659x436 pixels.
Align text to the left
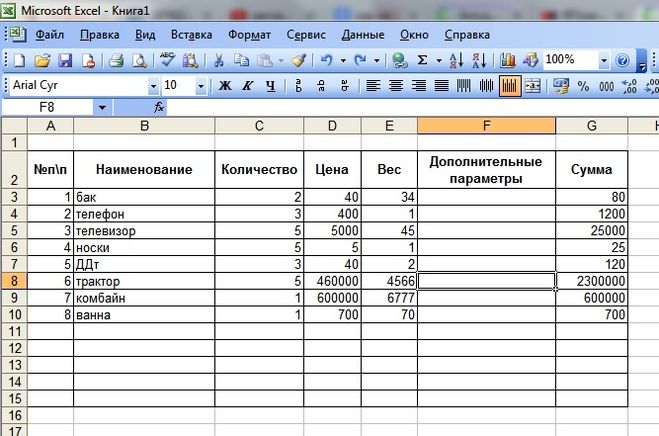point(373,86)
